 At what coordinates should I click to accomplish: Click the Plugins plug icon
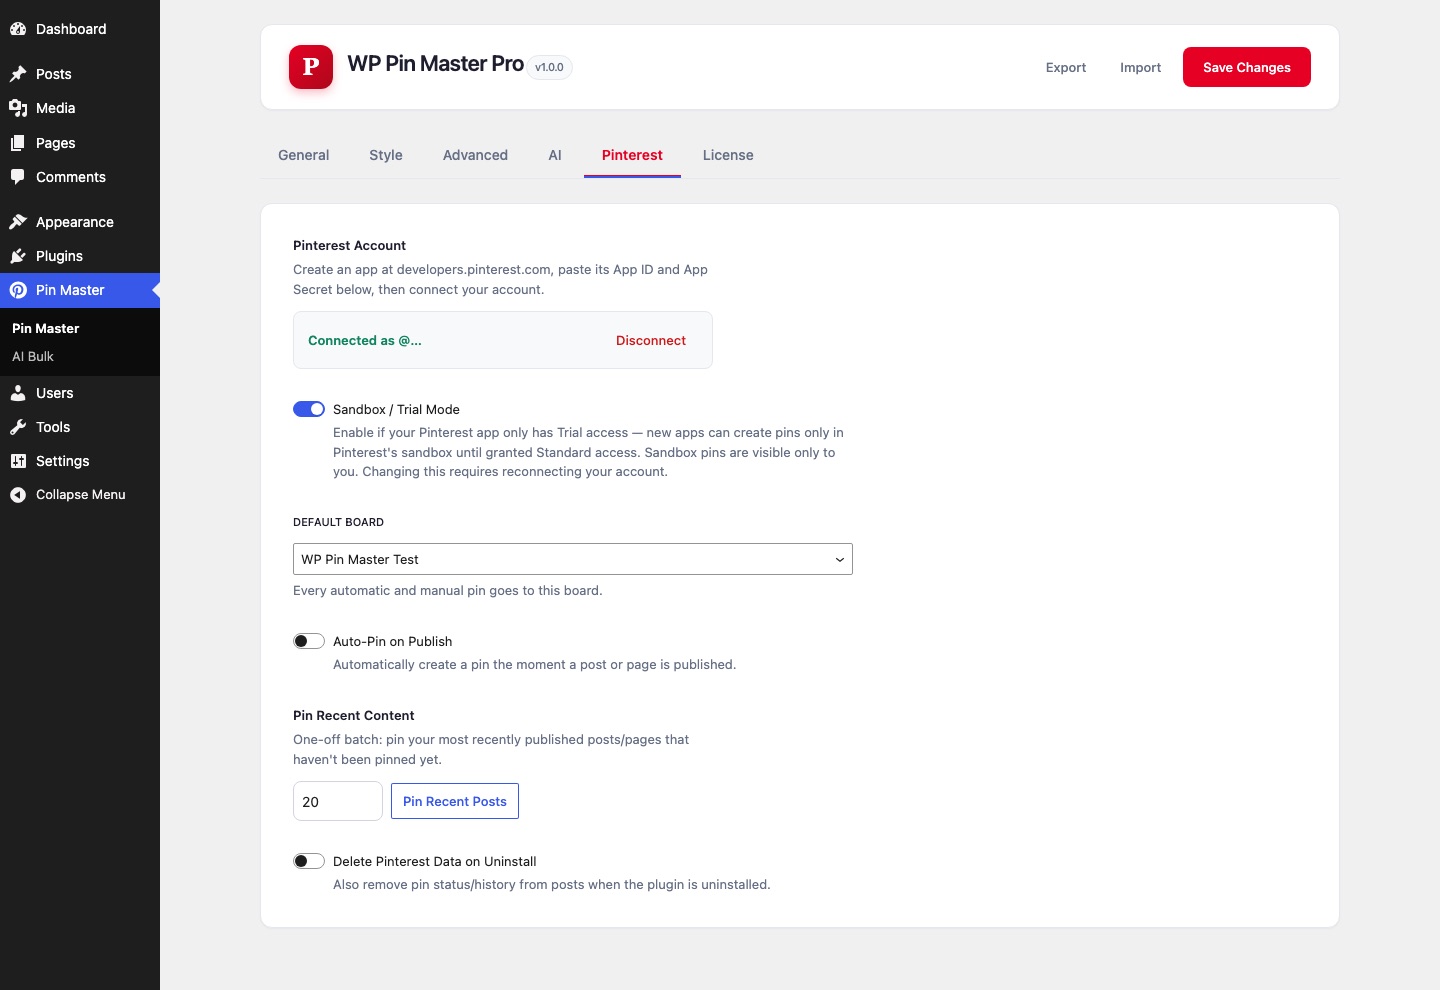coord(18,256)
